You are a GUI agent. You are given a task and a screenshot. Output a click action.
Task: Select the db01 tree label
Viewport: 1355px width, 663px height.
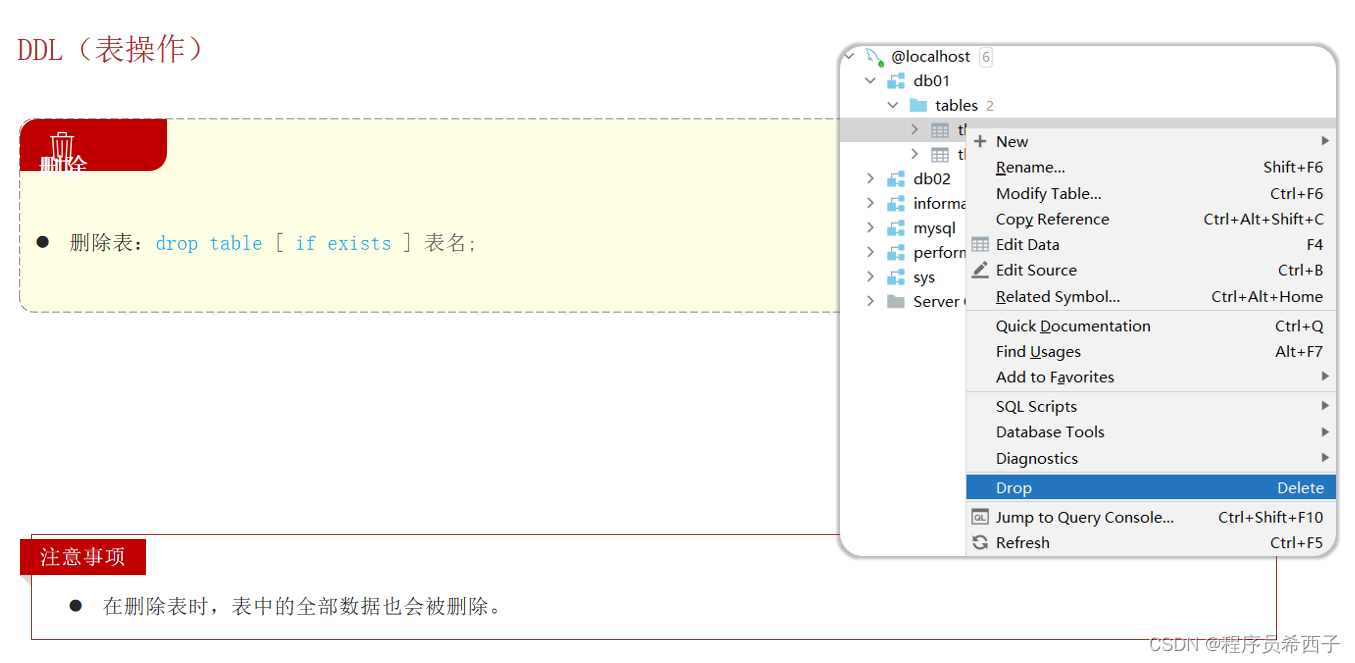click(932, 81)
